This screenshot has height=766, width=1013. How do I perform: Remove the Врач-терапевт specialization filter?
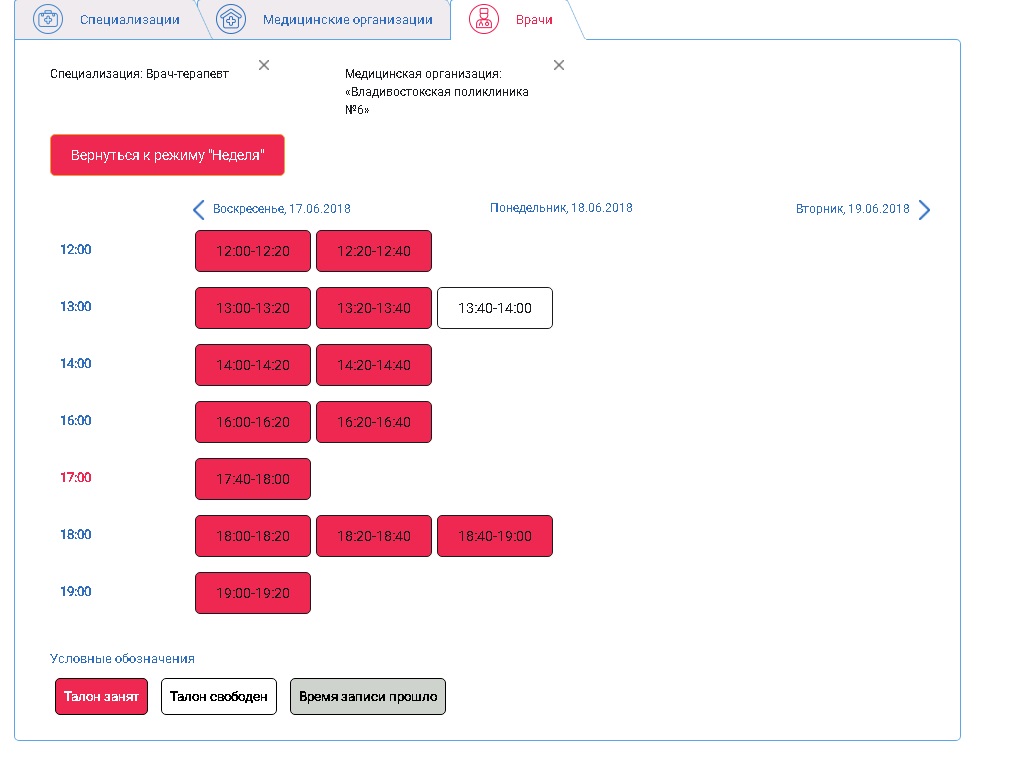pos(264,65)
